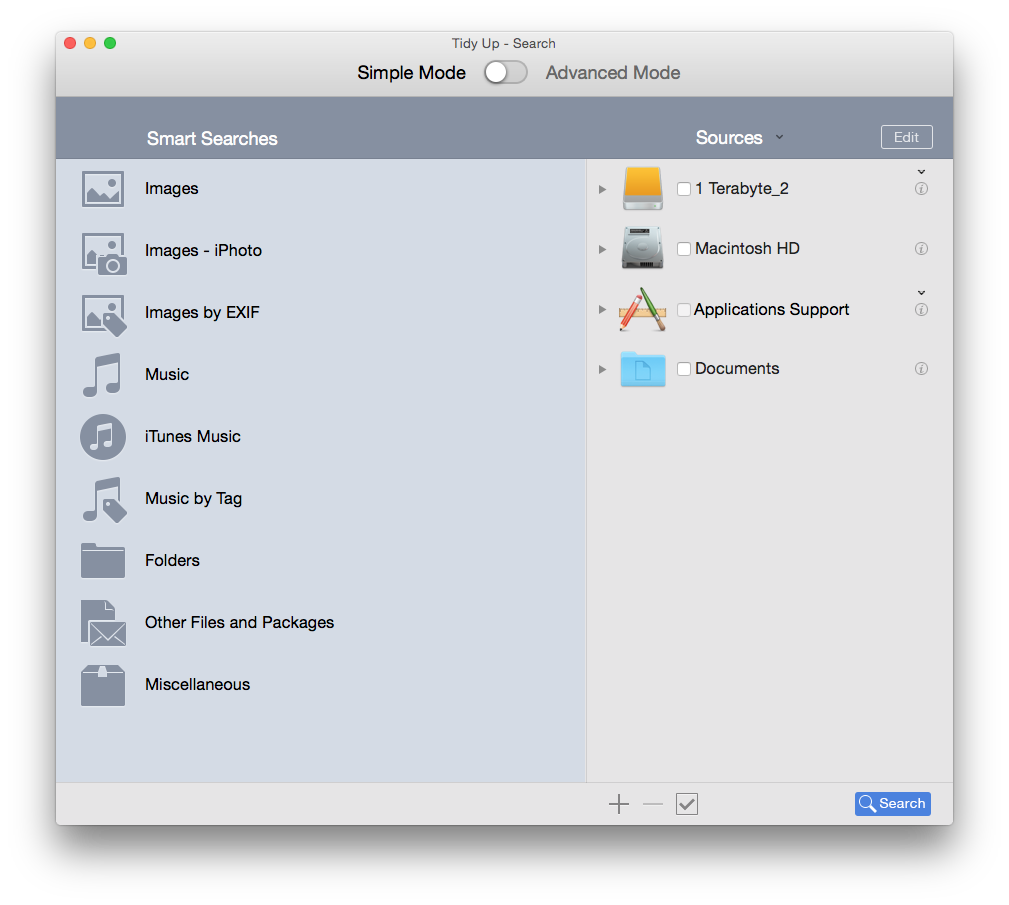Click the Miscellaneous box icon
Screen dimensions: 1009x905
[103, 685]
